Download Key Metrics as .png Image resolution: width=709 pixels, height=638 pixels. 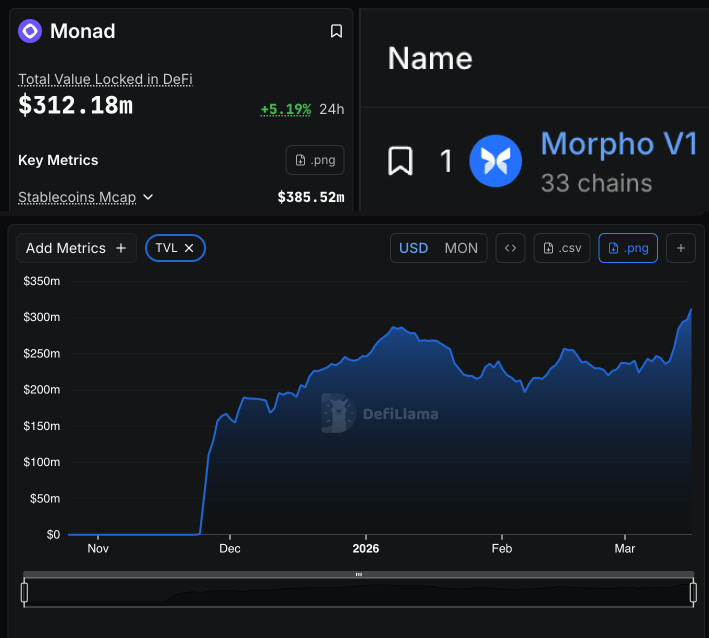[315, 160]
